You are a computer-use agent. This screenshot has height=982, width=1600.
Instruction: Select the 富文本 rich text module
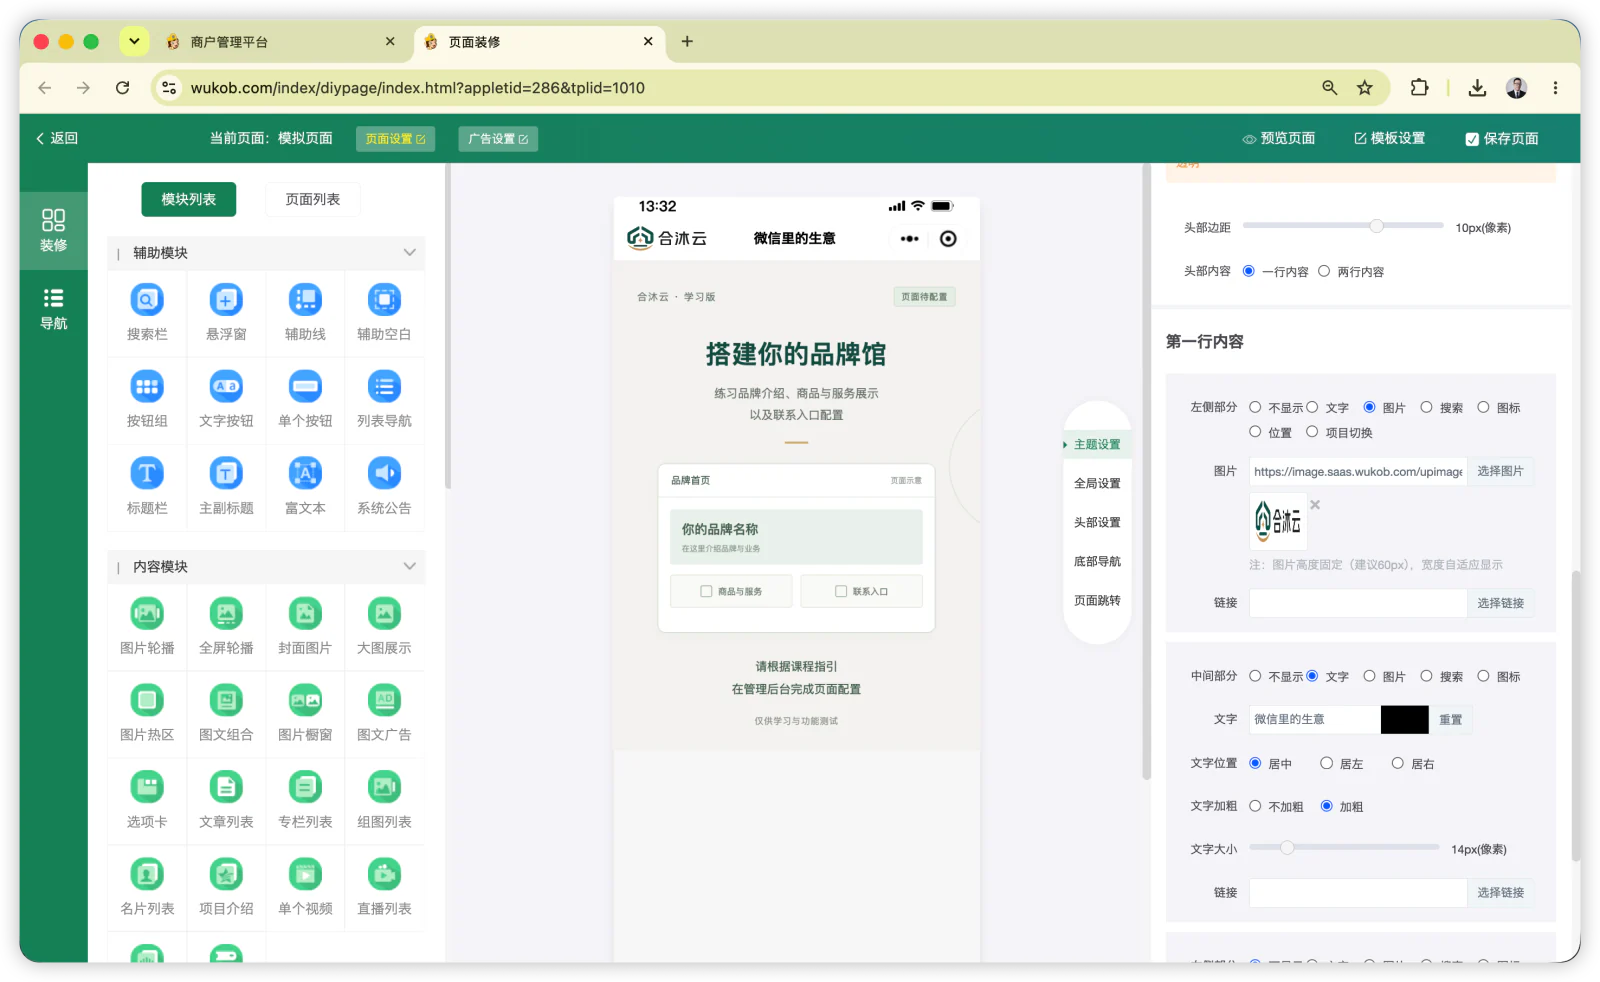(x=305, y=487)
